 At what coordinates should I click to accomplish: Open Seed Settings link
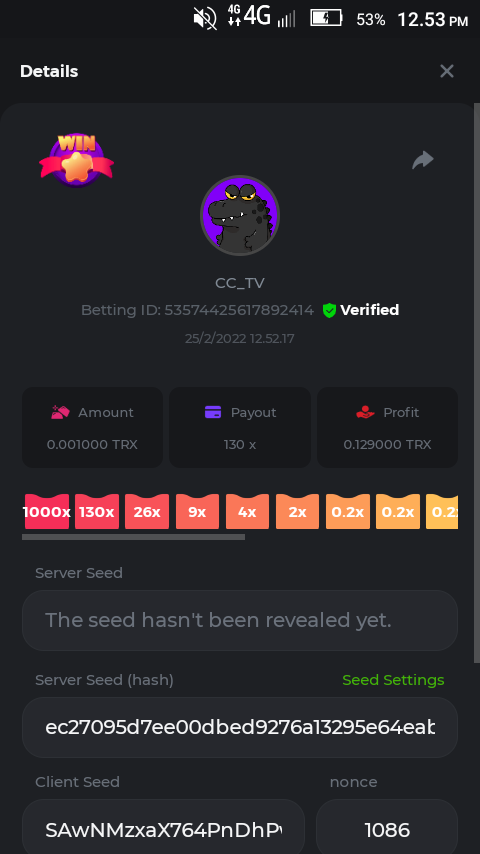click(x=393, y=680)
